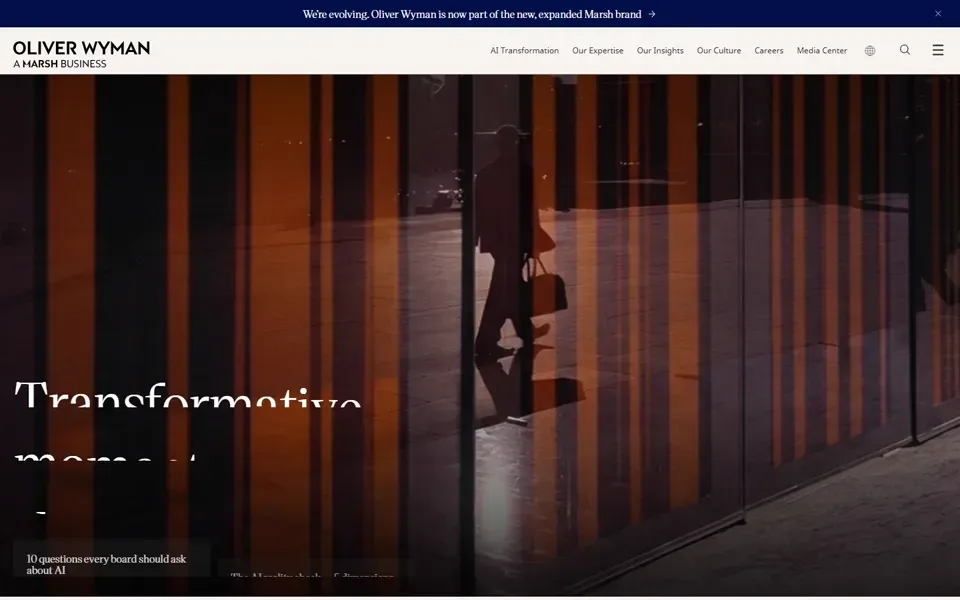This screenshot has height=600, width=960.
Task: Open the globe language selector
Action: (x=869, y=51)
